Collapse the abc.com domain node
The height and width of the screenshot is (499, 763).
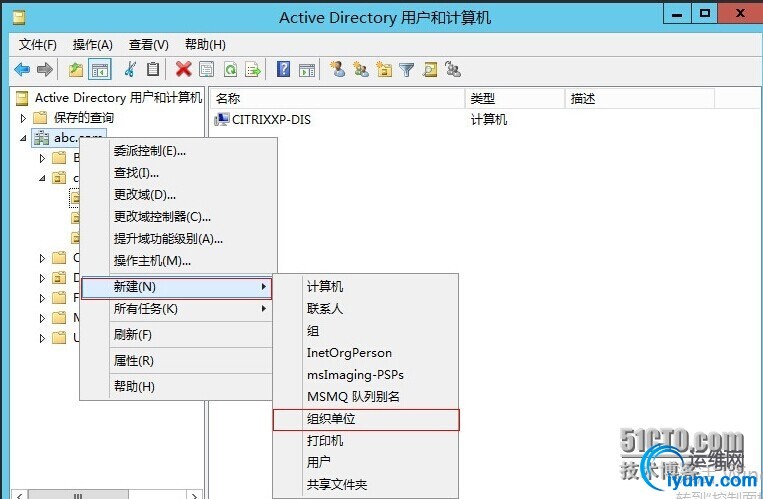click(x=23, y=138)
